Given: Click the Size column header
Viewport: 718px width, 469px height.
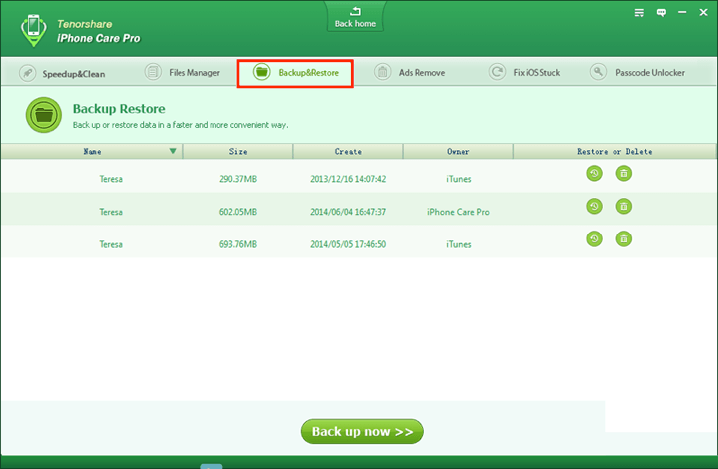Looking at the screenshot, I should point(238,152).
